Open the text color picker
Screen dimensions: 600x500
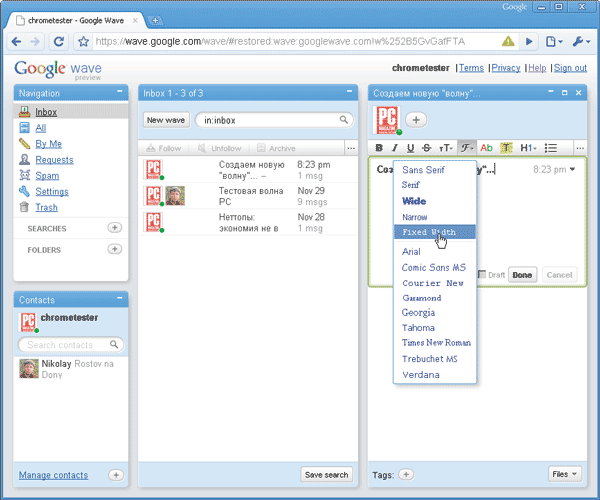486,148
